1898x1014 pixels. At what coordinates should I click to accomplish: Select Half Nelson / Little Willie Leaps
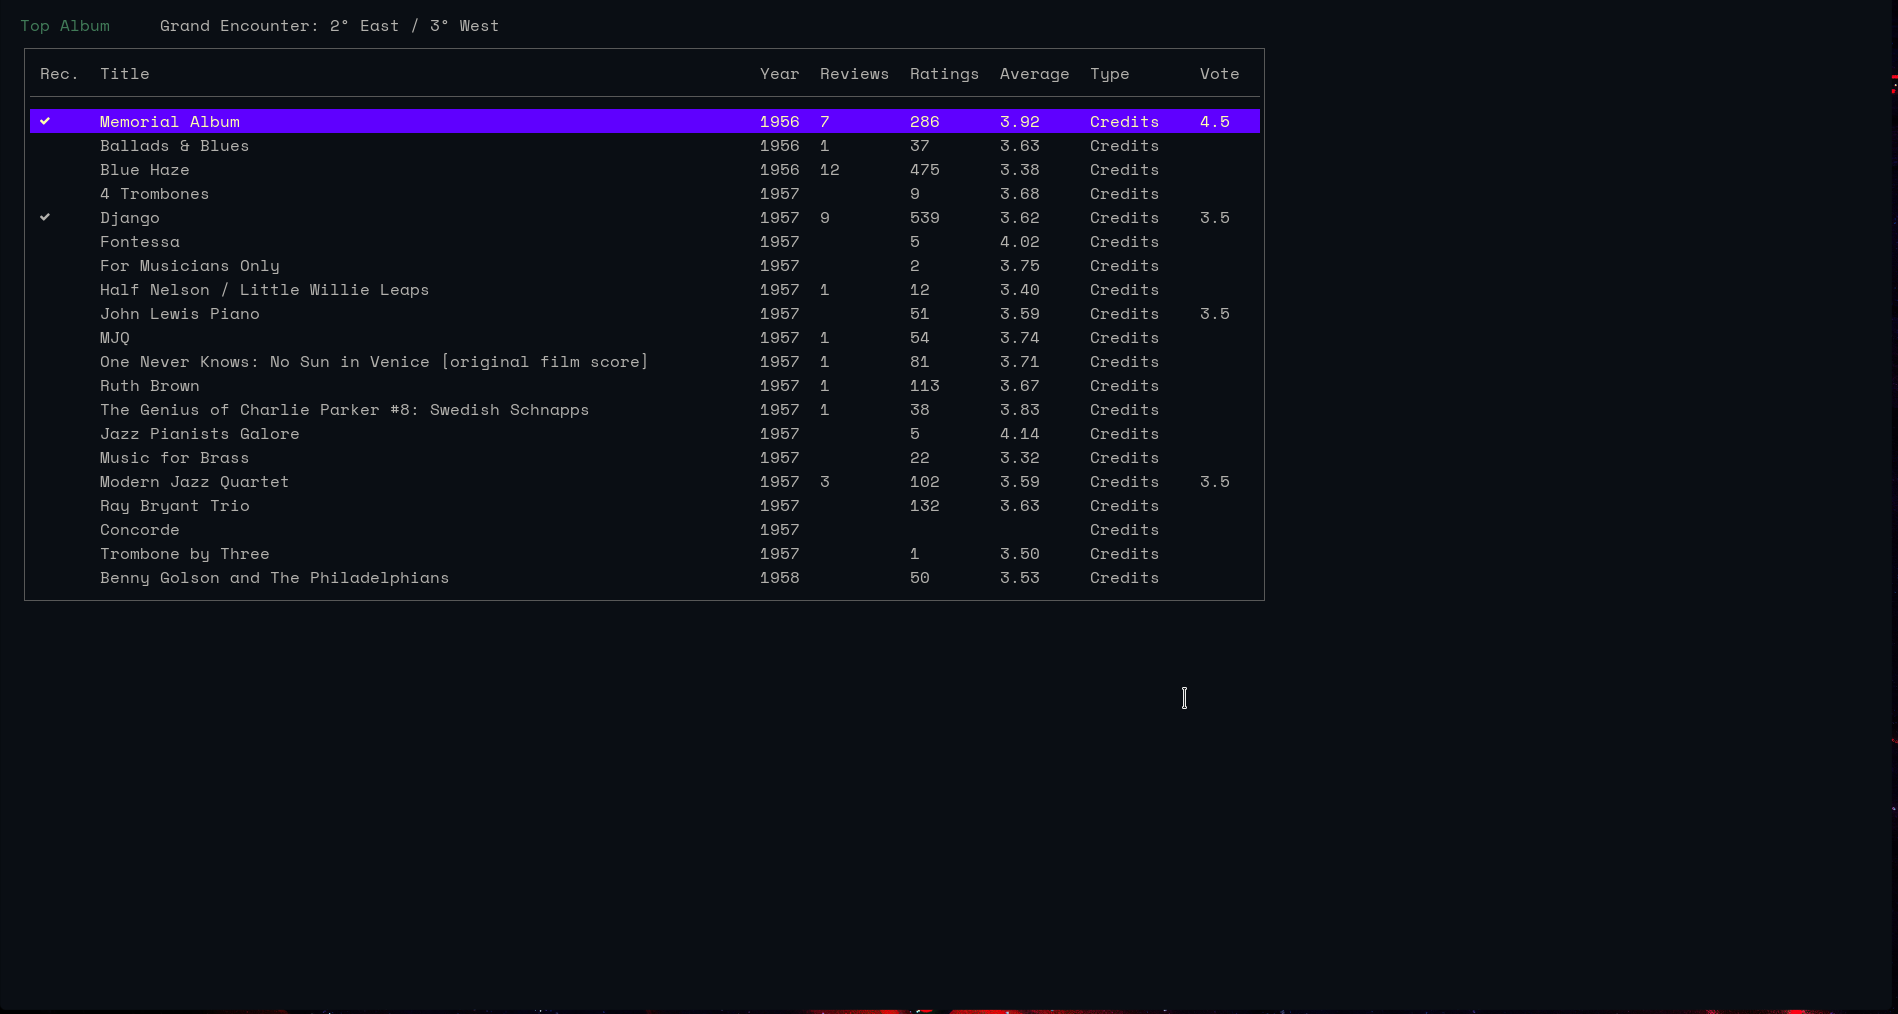264,290
